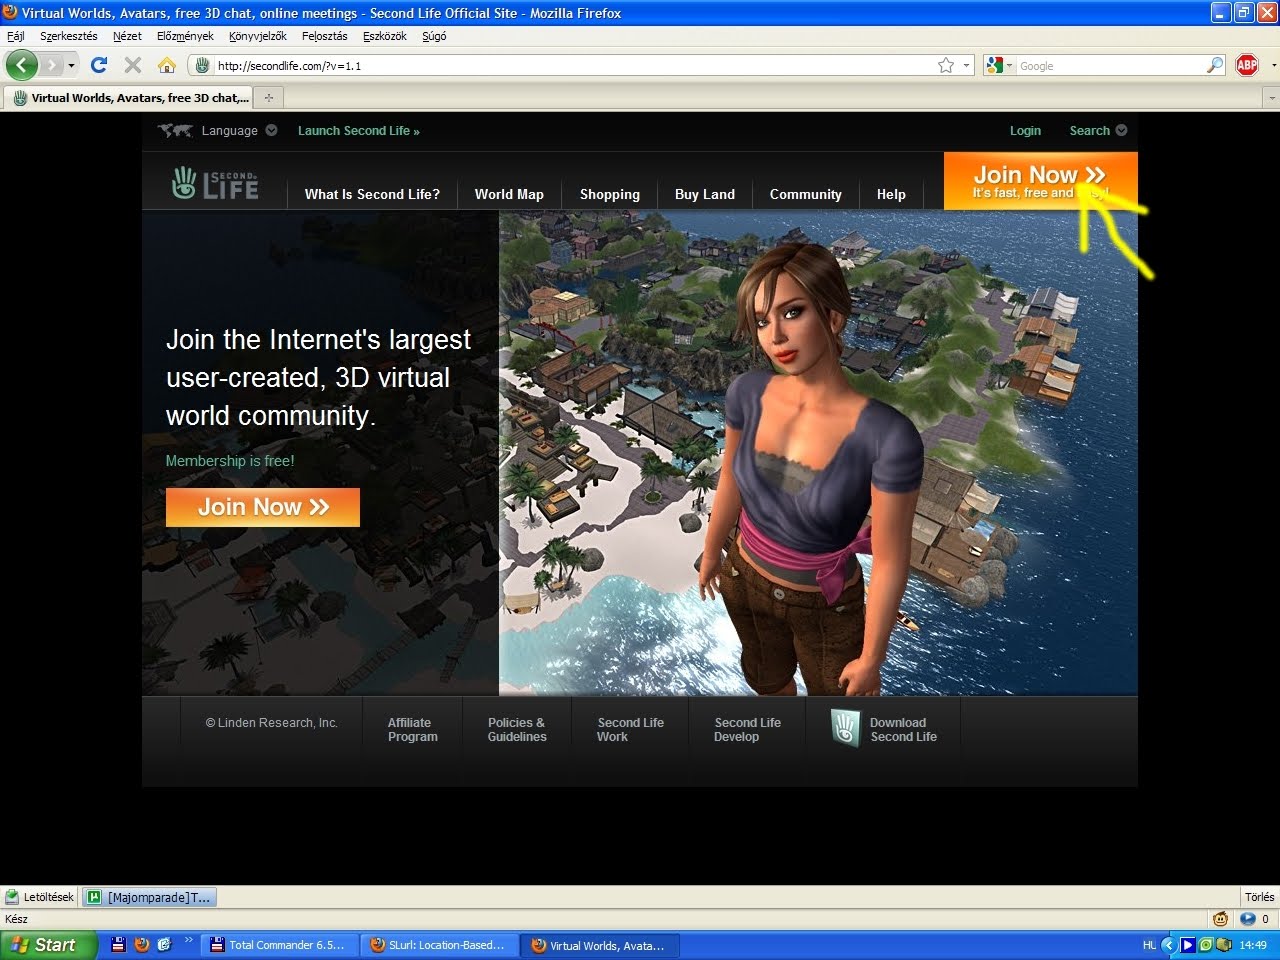Open What Is Second Life? nav item

[372, 194]
